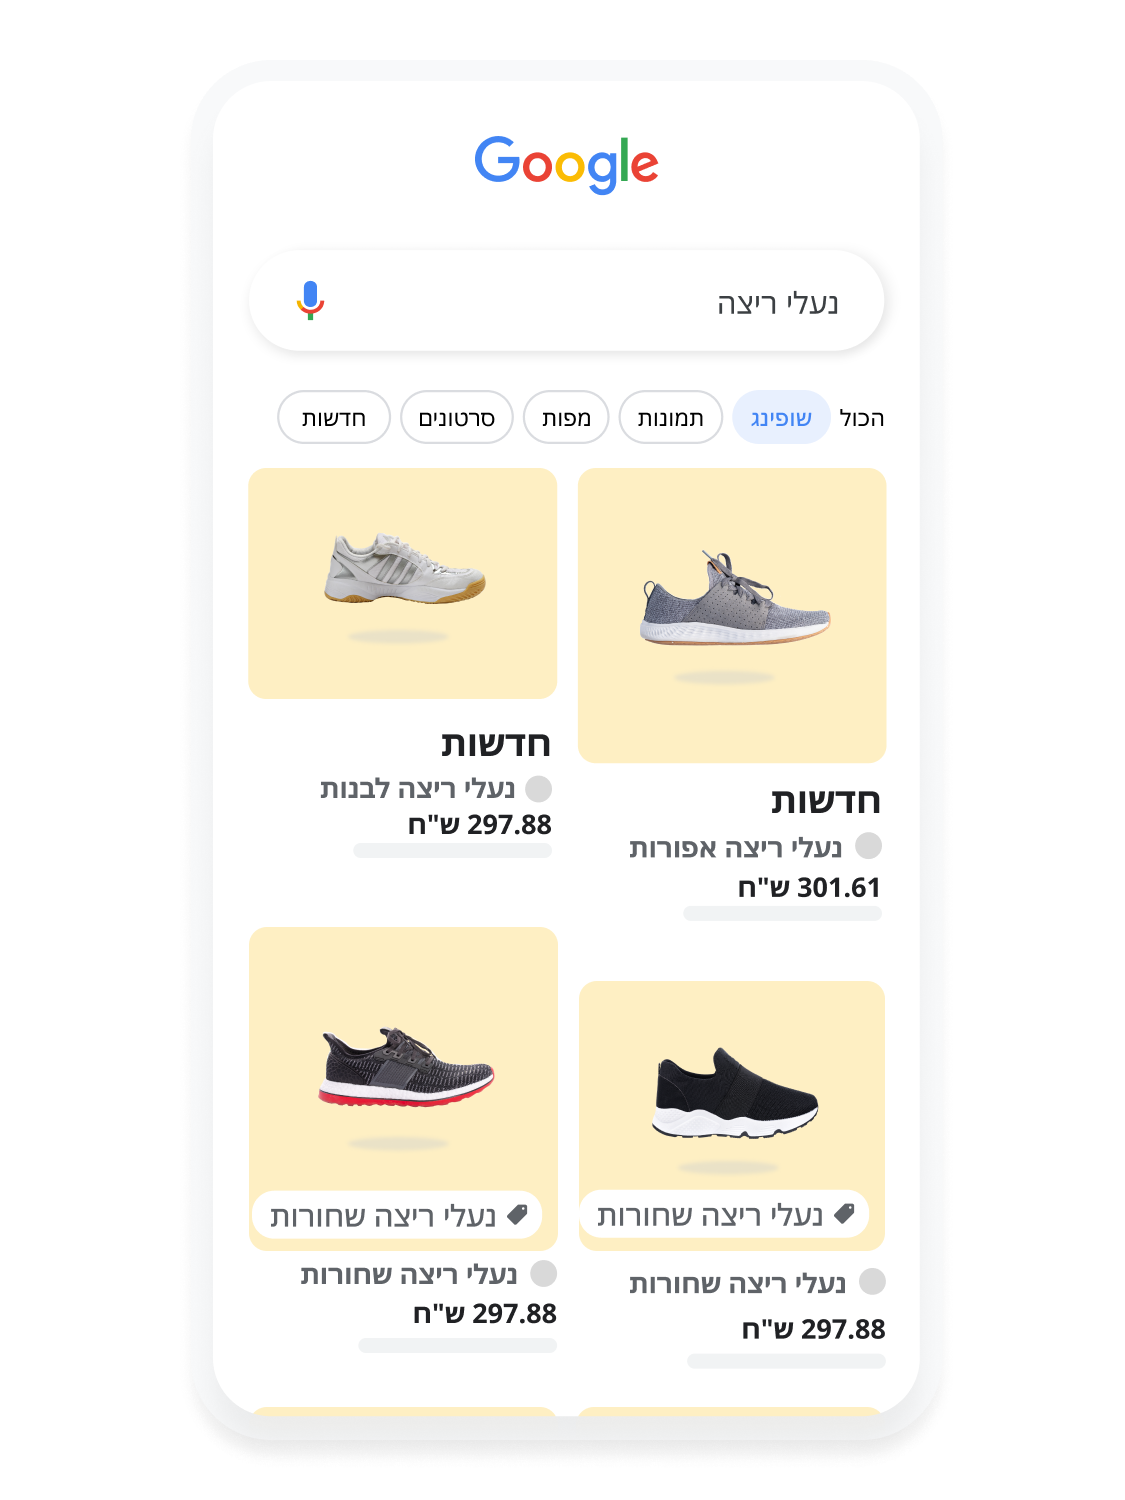Click tag icon on right black slip-on label
This screenshot has width=1125, height=1500.
tap(844, 1214)
